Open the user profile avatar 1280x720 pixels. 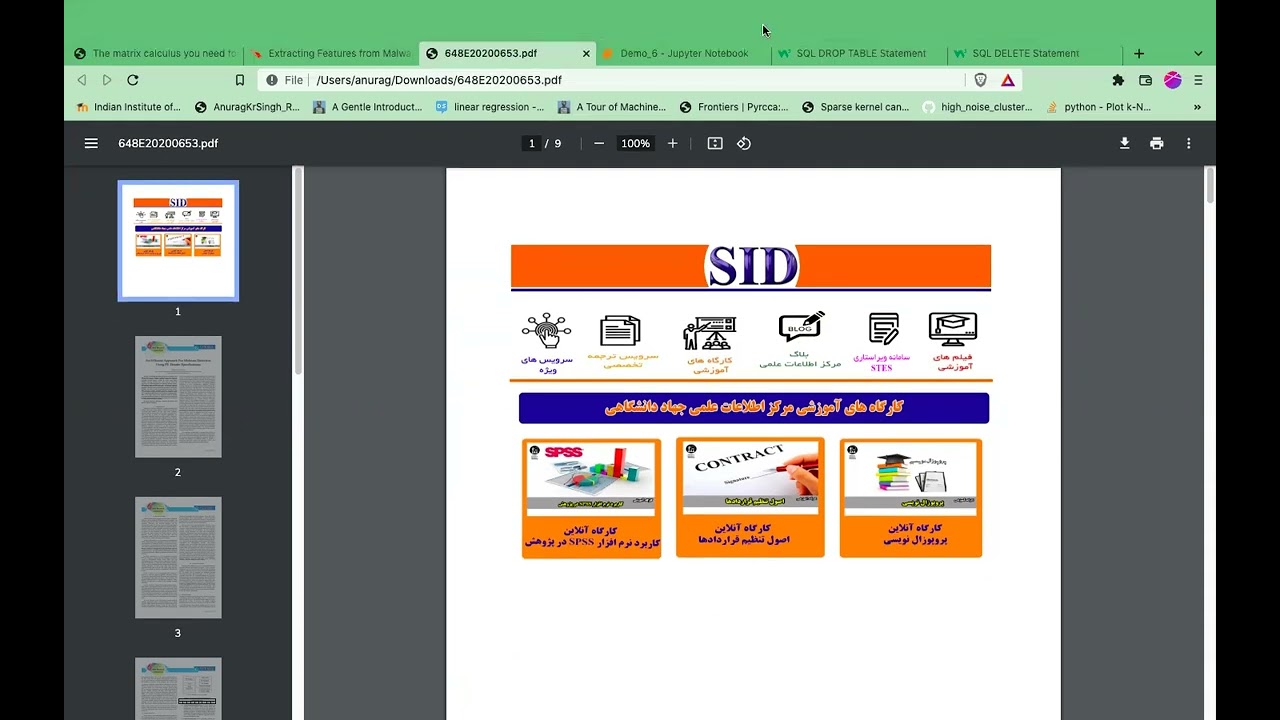pos(1173,80)
